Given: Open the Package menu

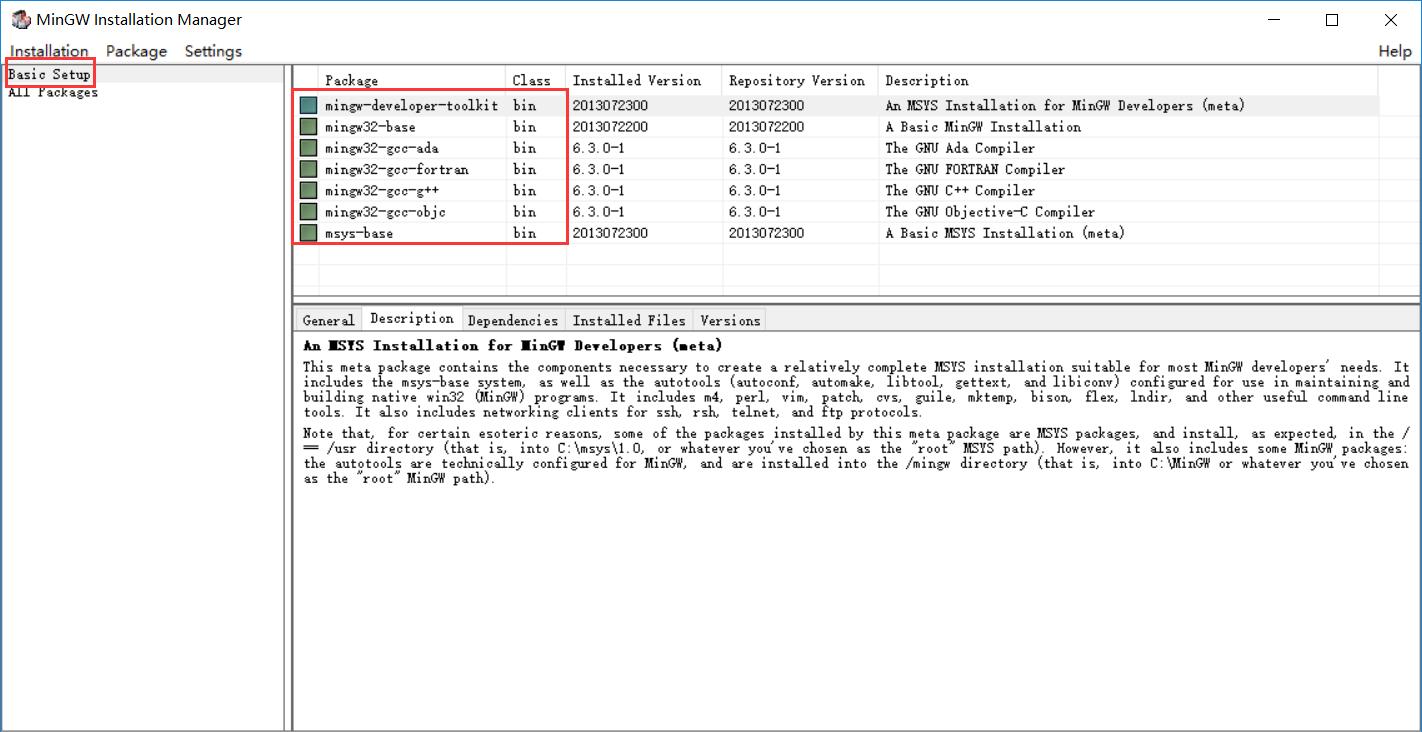Looking at the screenshot, I should (136, 51).
